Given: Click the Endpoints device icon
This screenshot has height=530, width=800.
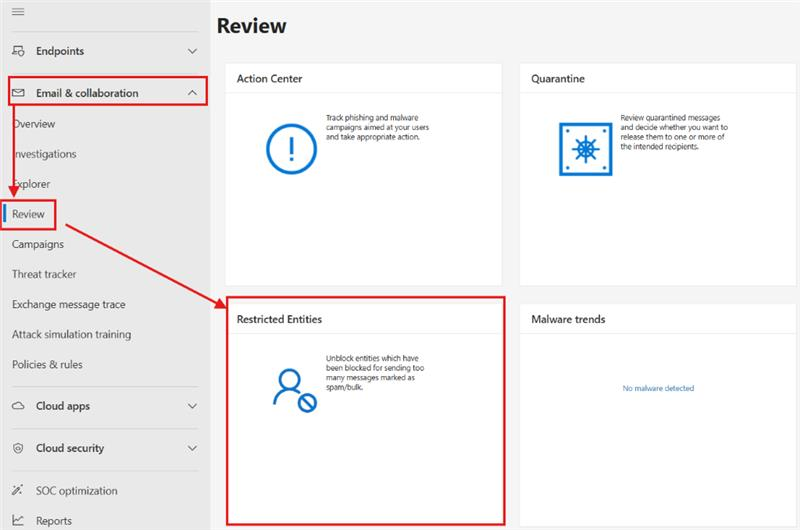Looking at the screenshot, I should (x=18, y=51).
